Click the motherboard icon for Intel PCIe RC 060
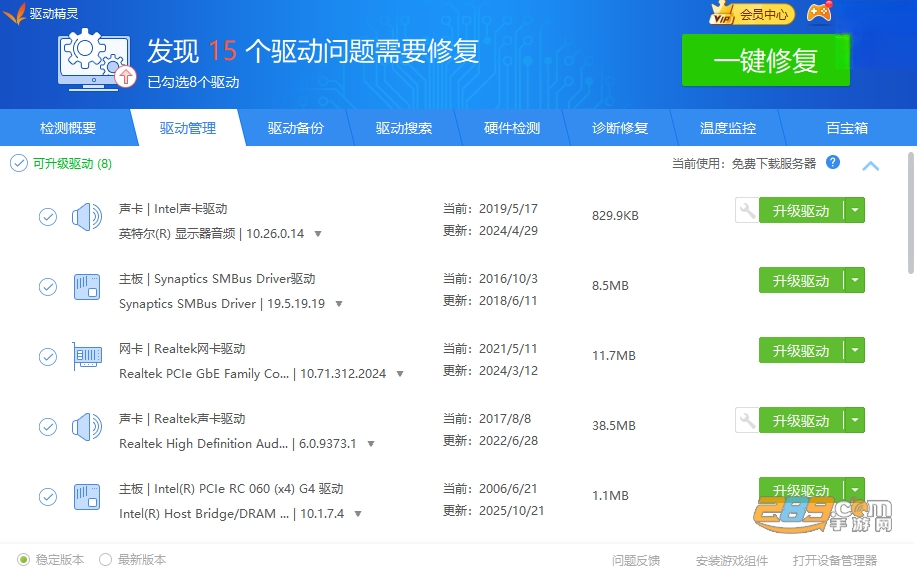The image size is (917, 572). pos(87,497)
